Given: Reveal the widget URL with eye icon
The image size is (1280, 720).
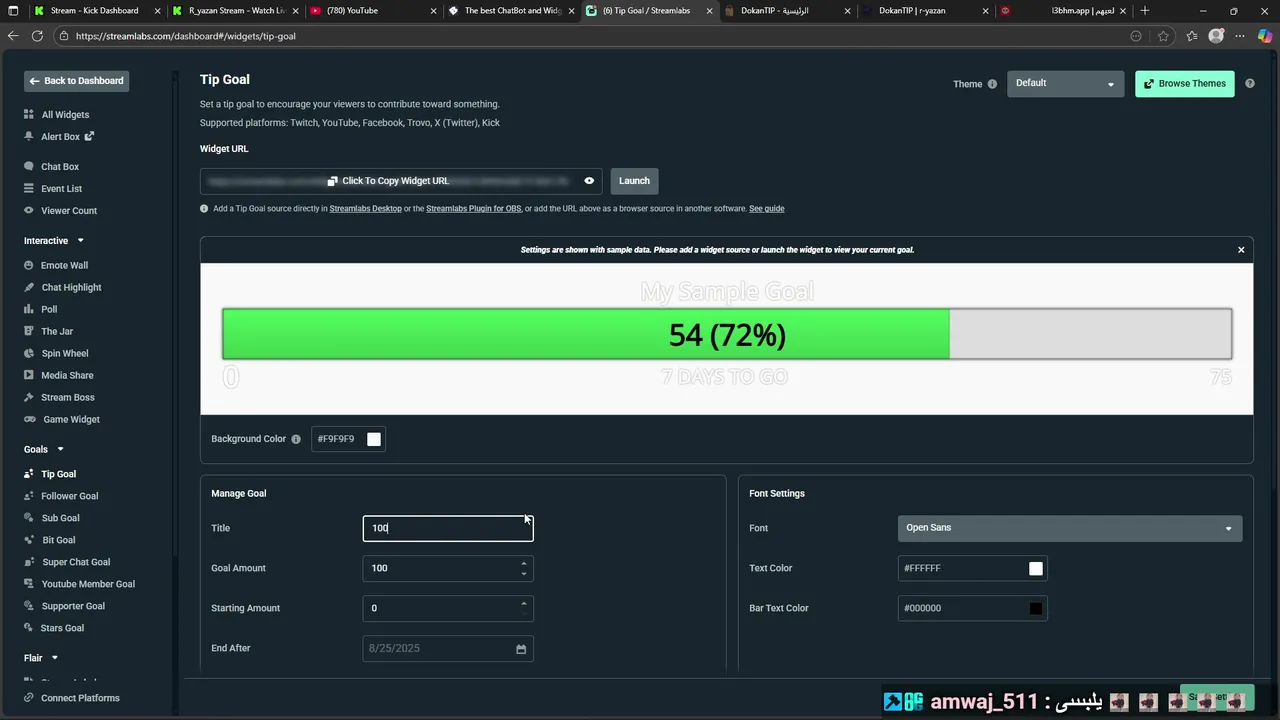Looking at the screenshot, I should pos(589,181).
